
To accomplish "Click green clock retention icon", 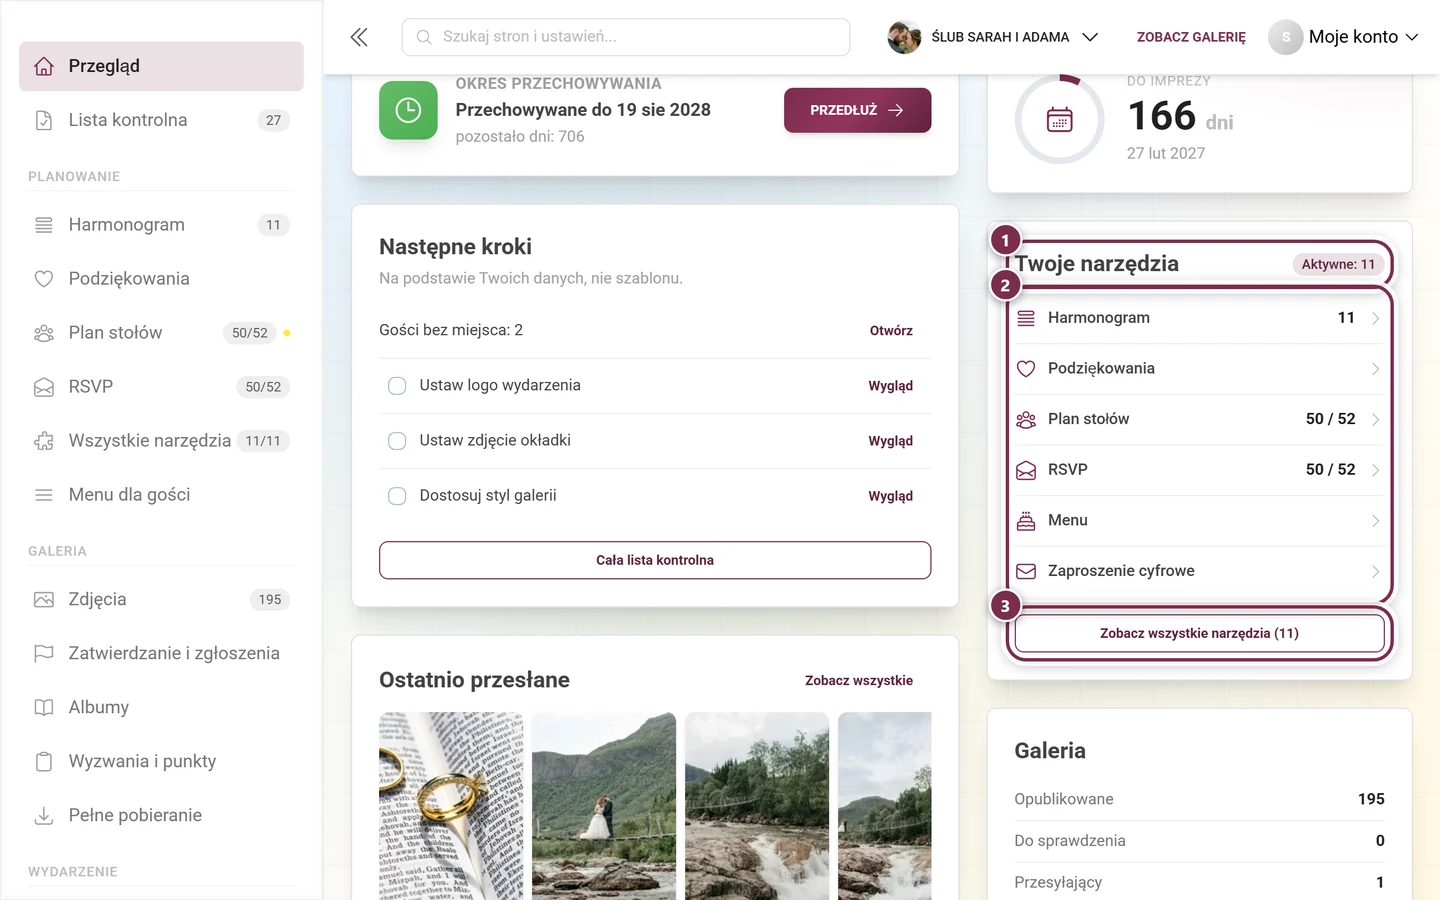I will click(408, 110).
